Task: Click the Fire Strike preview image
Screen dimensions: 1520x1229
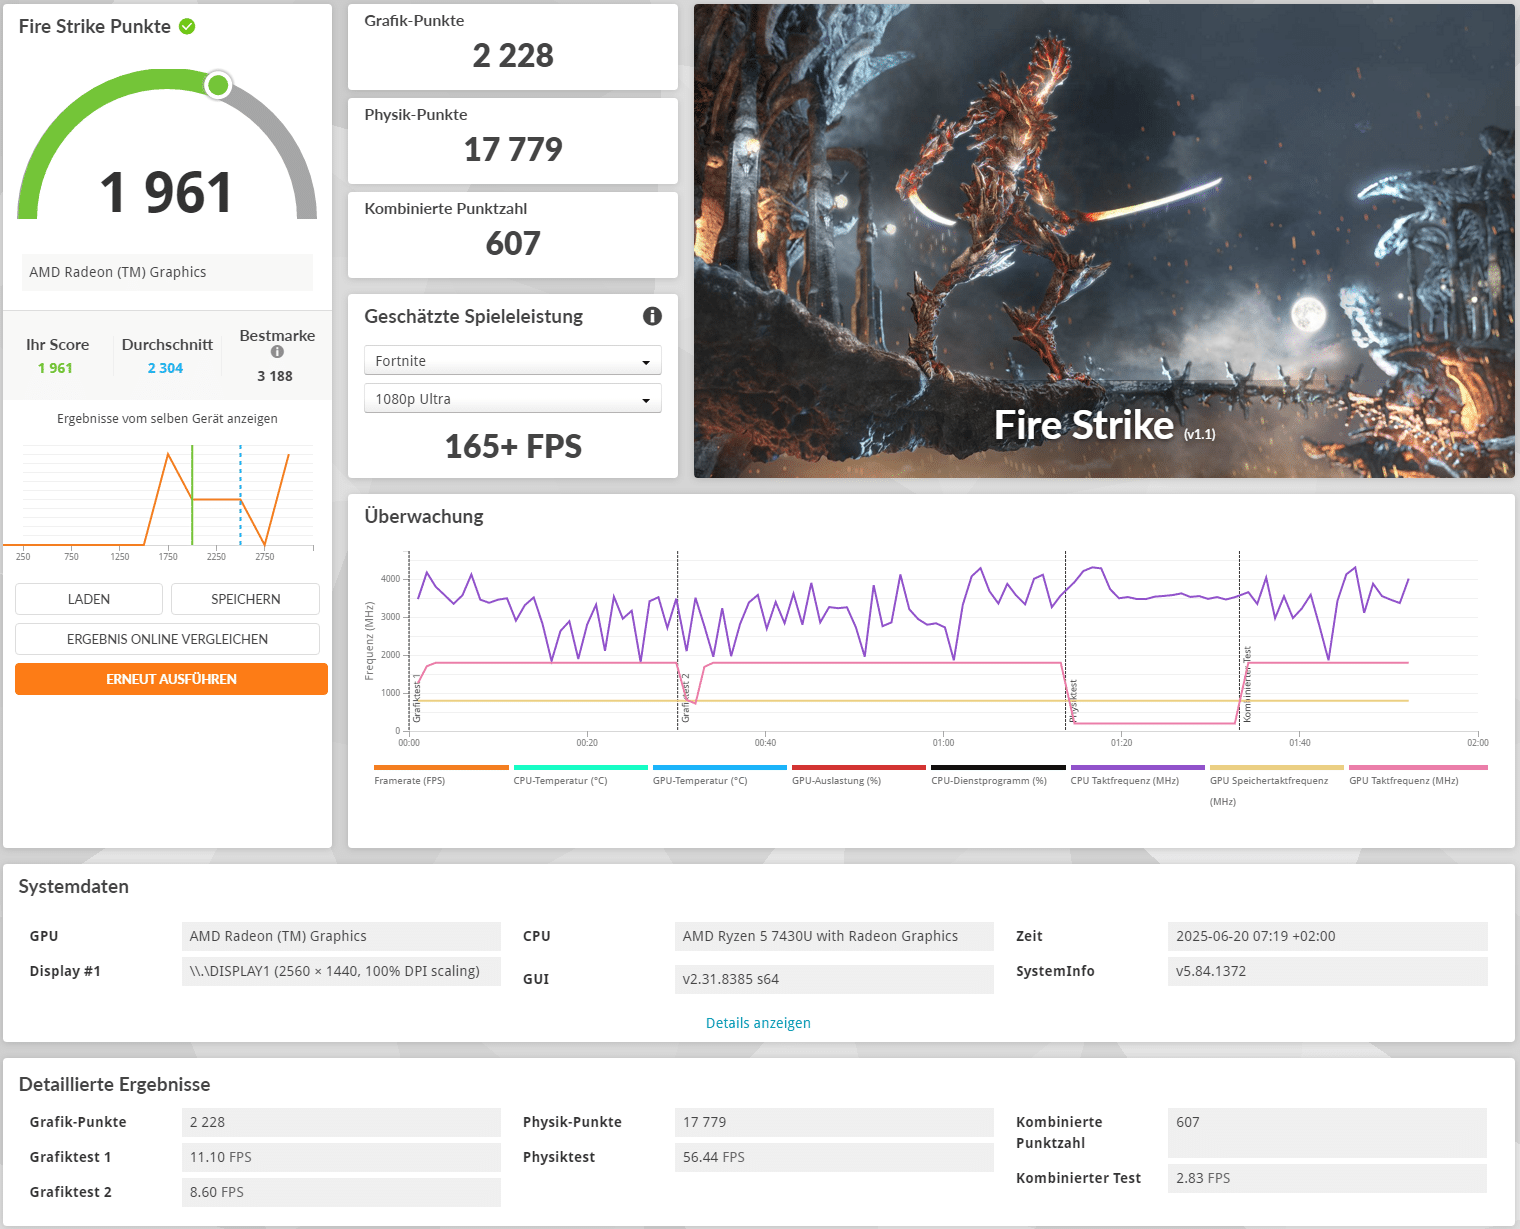Action: point(1104,241)
